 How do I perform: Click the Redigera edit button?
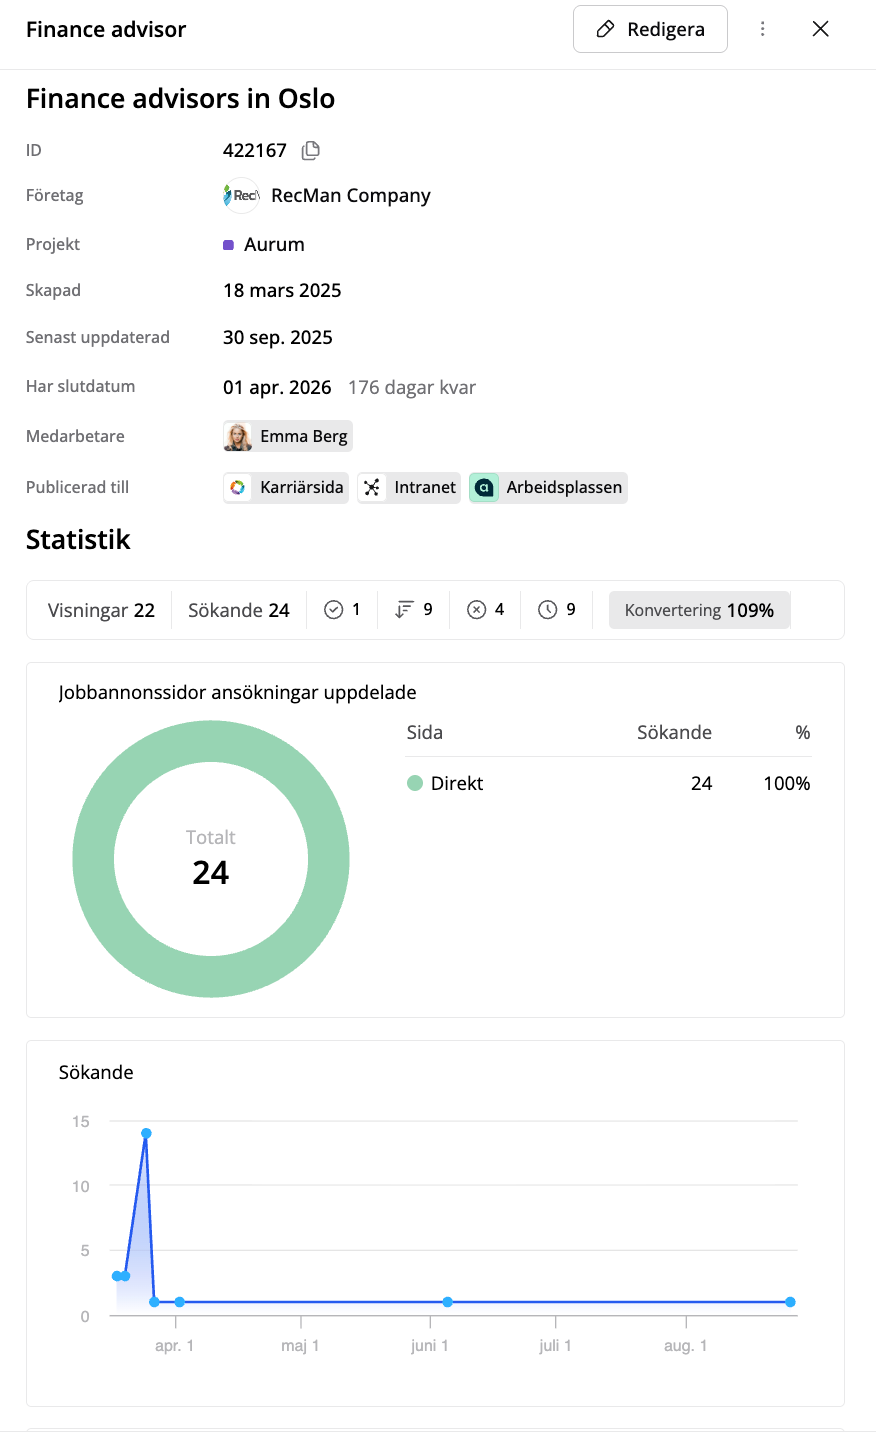click(650, 29)
